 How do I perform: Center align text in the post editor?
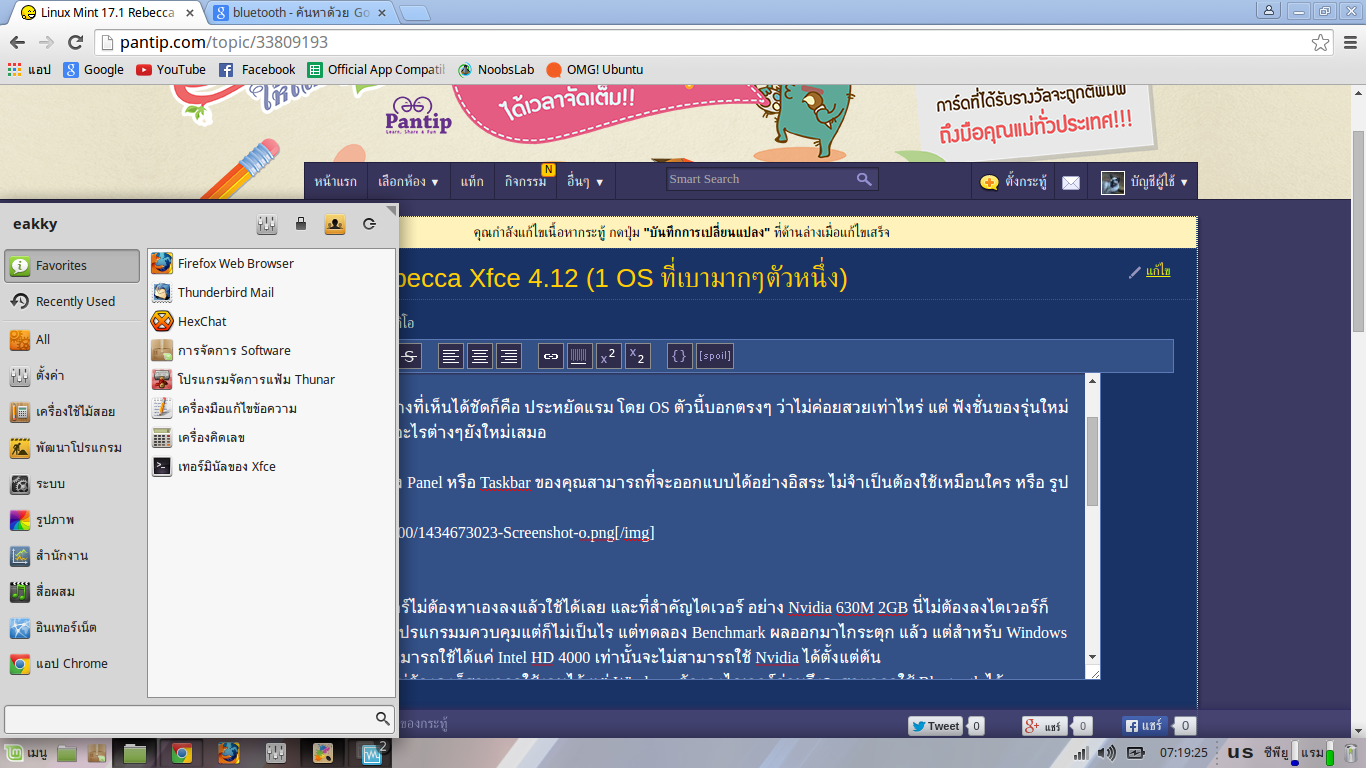(x=481, y=356)
